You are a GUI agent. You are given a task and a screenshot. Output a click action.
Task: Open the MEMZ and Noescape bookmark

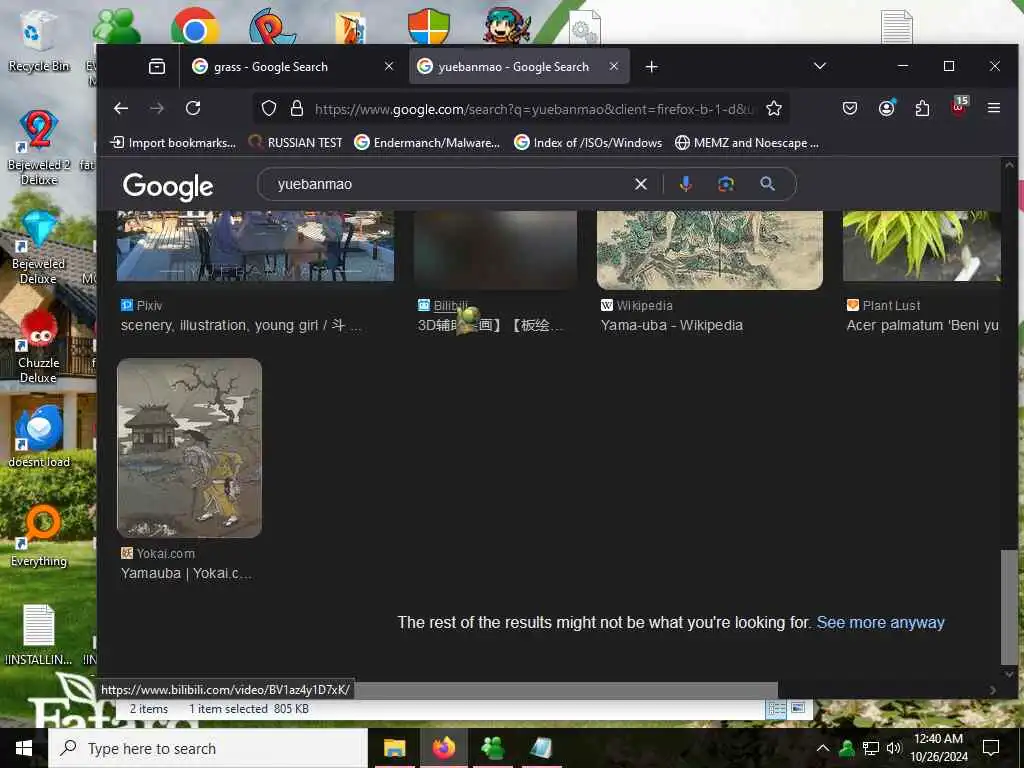tap(746, 143)
